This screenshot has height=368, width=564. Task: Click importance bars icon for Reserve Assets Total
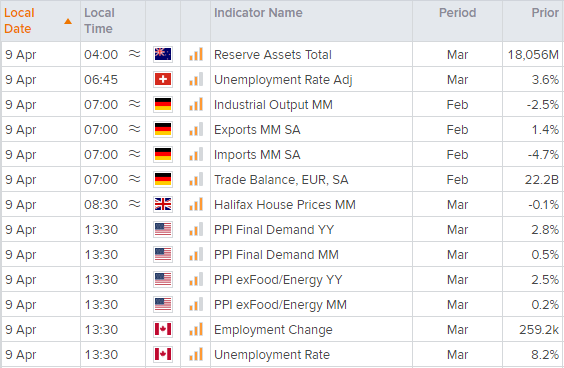[x=196, y=54]
